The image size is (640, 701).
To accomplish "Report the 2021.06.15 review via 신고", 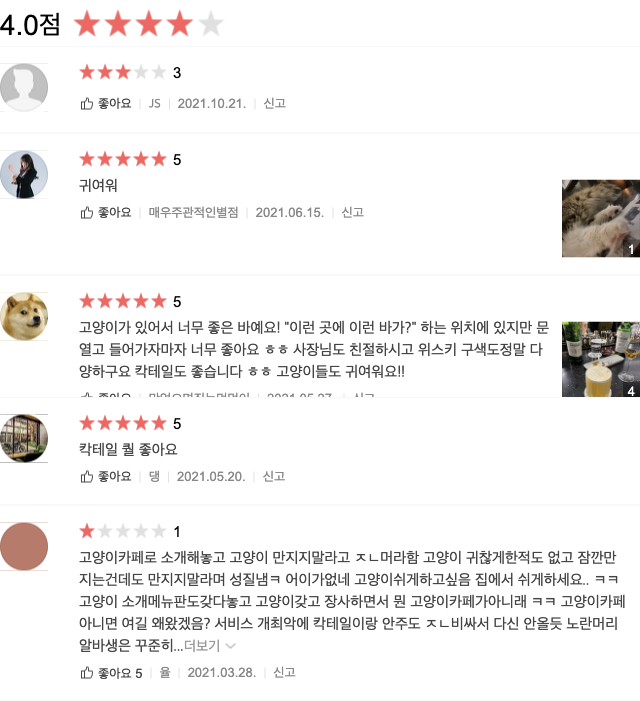I will coord(353,212).
